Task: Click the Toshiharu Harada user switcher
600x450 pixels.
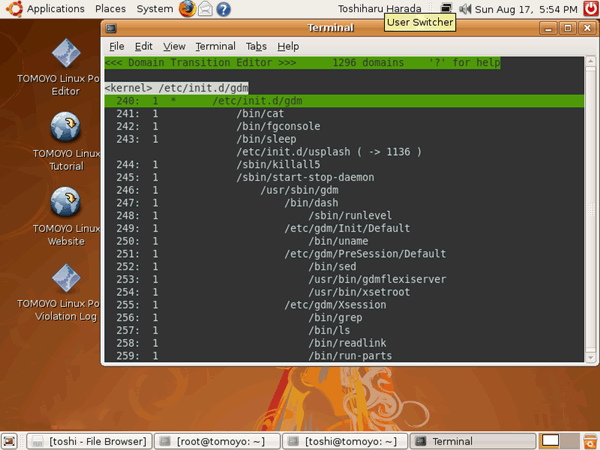Action: [379, 9]
